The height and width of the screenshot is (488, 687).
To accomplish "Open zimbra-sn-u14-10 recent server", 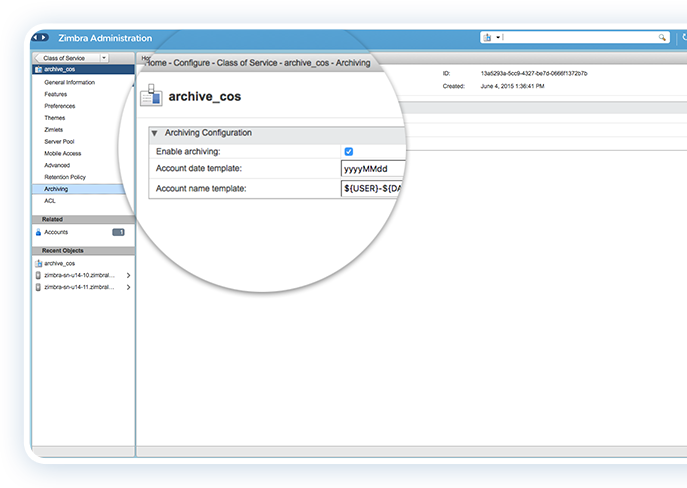I will coord(79,275).
